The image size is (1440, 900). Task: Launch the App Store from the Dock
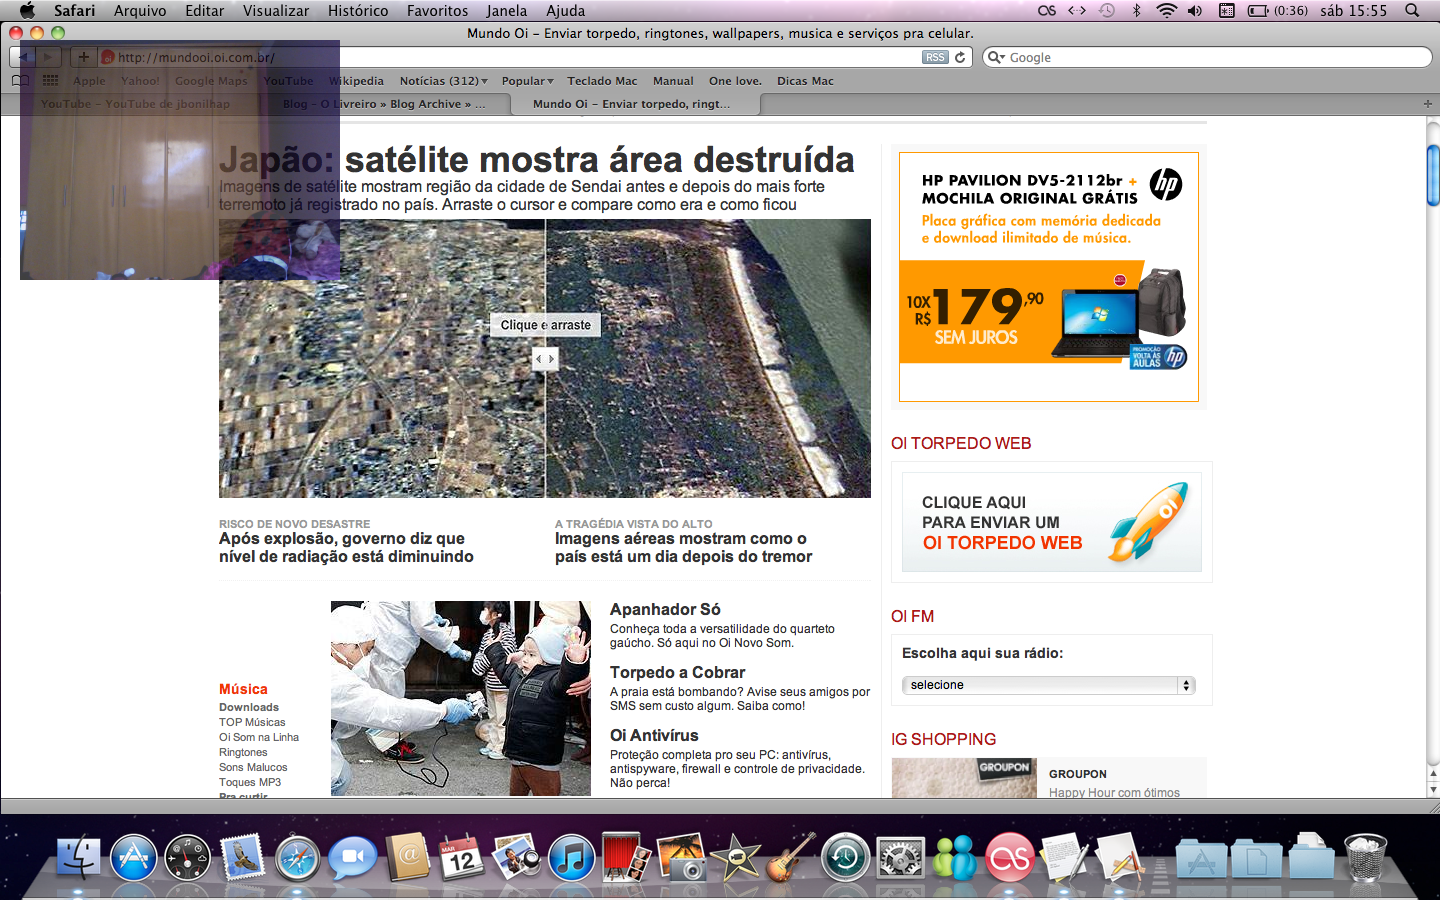133,858
